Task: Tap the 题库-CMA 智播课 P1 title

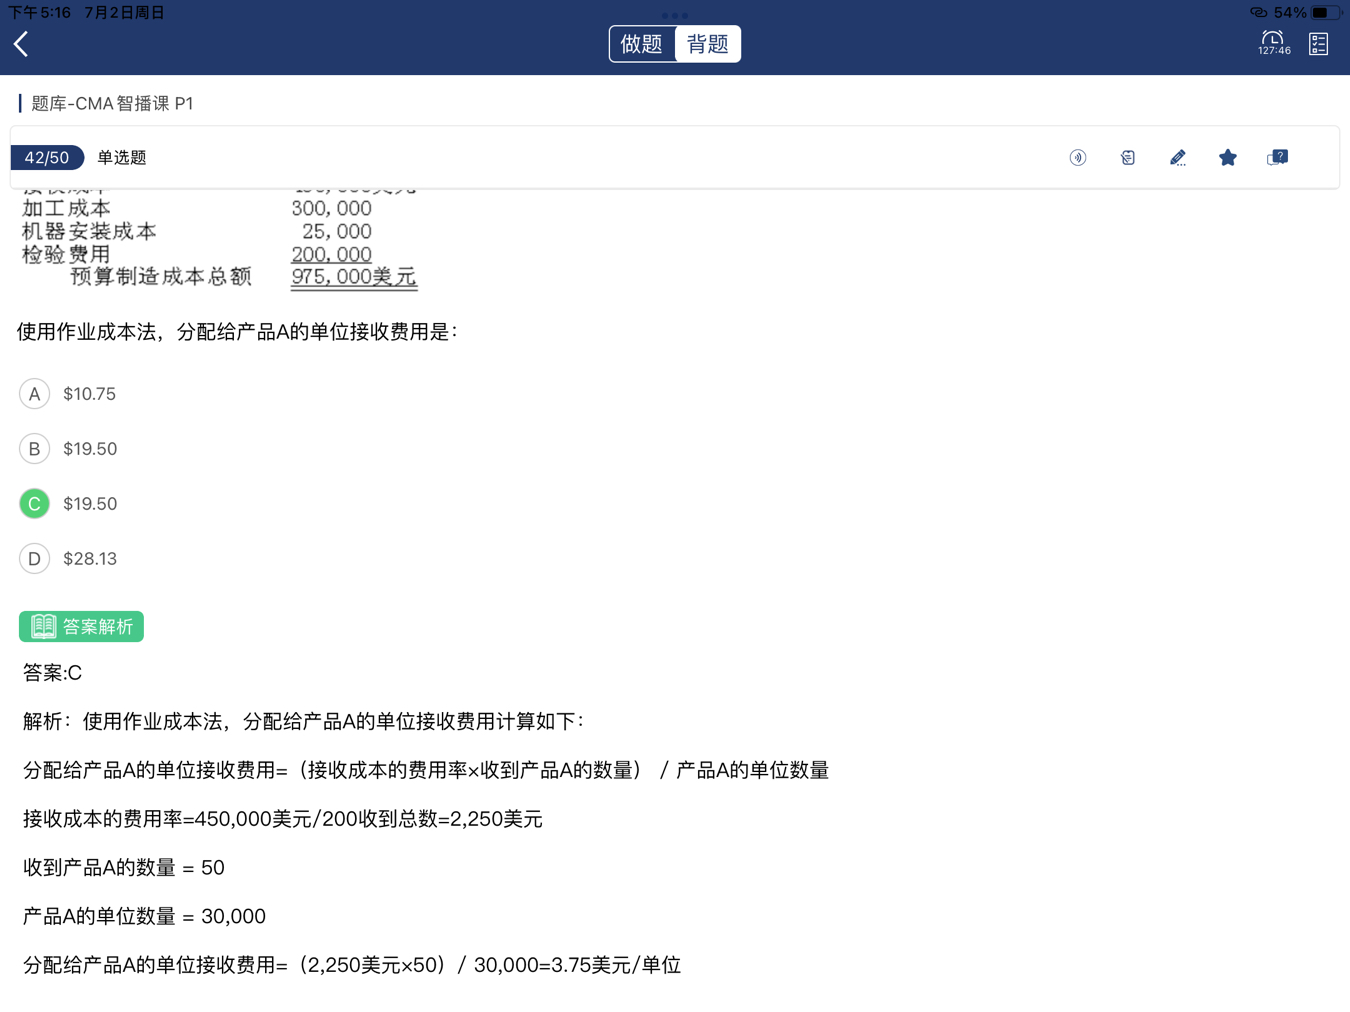Action: [x=112, y=104]
